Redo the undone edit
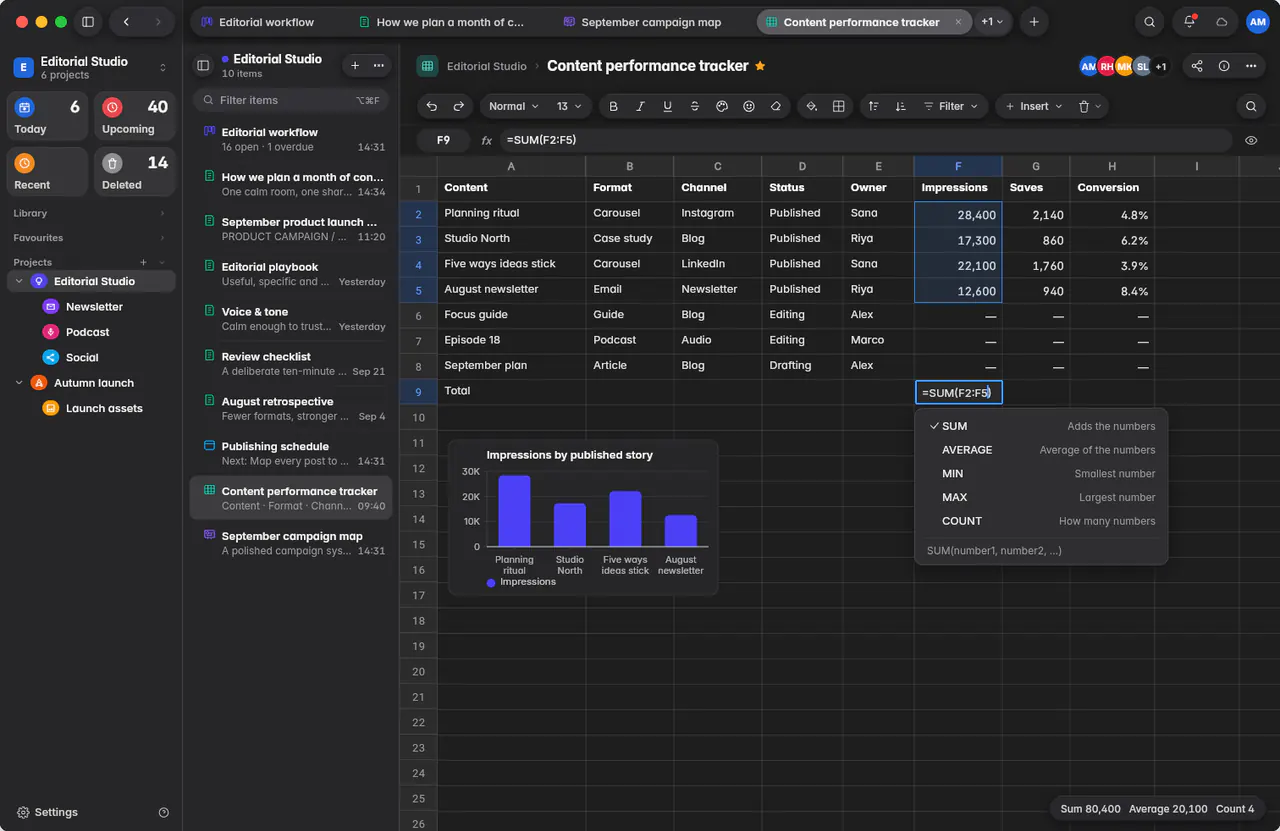This screenshot has height=831, width=1280. tap(459, 106)
